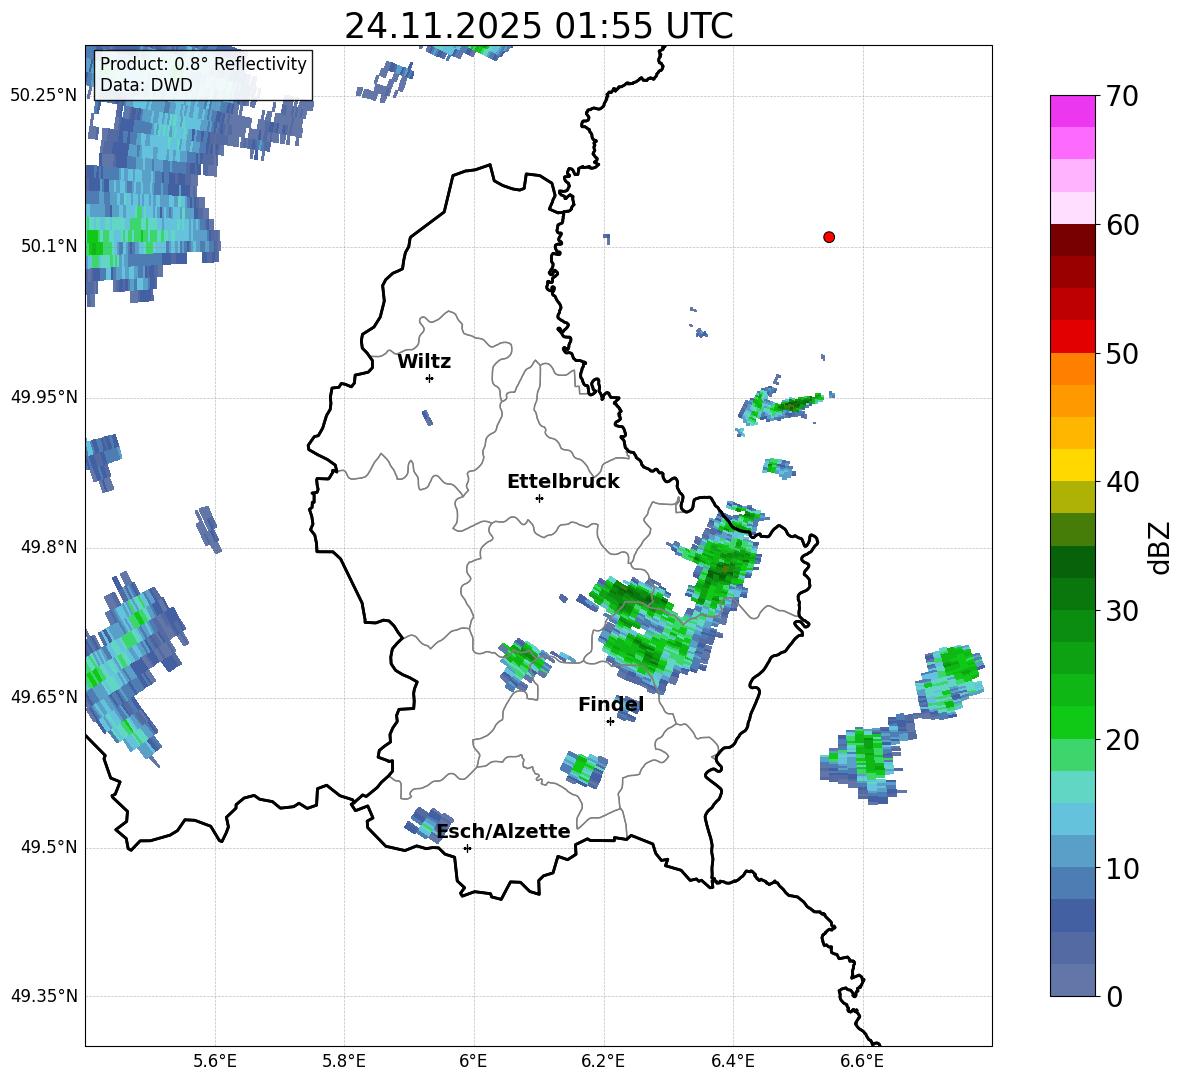
Task: Click the Esch/Alzette city label
Action: [503, 831]
